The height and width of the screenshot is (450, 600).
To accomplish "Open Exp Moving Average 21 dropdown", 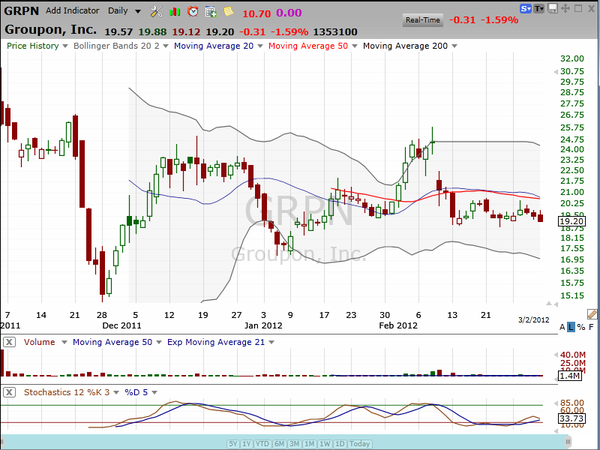I will (x=271, y=342).
